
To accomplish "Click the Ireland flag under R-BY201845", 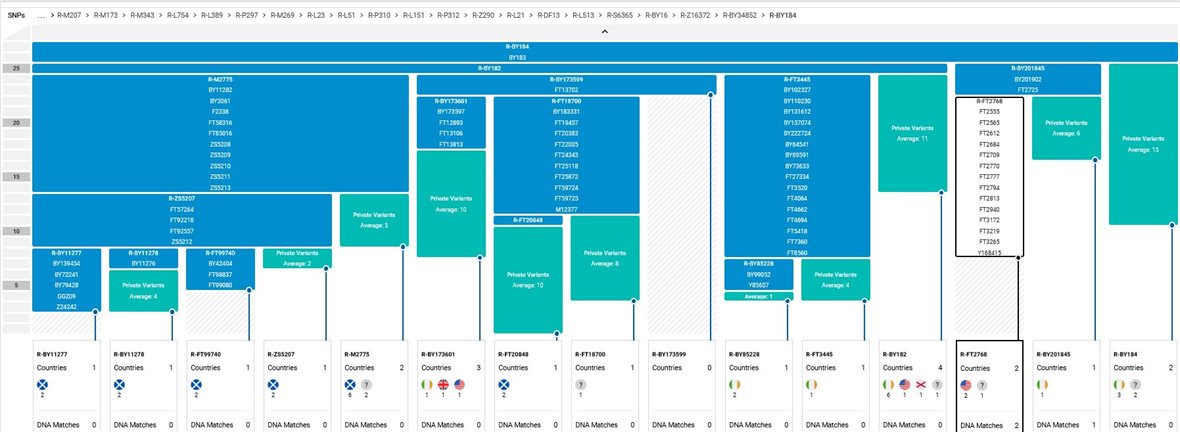I will [x=1042, y=384].
